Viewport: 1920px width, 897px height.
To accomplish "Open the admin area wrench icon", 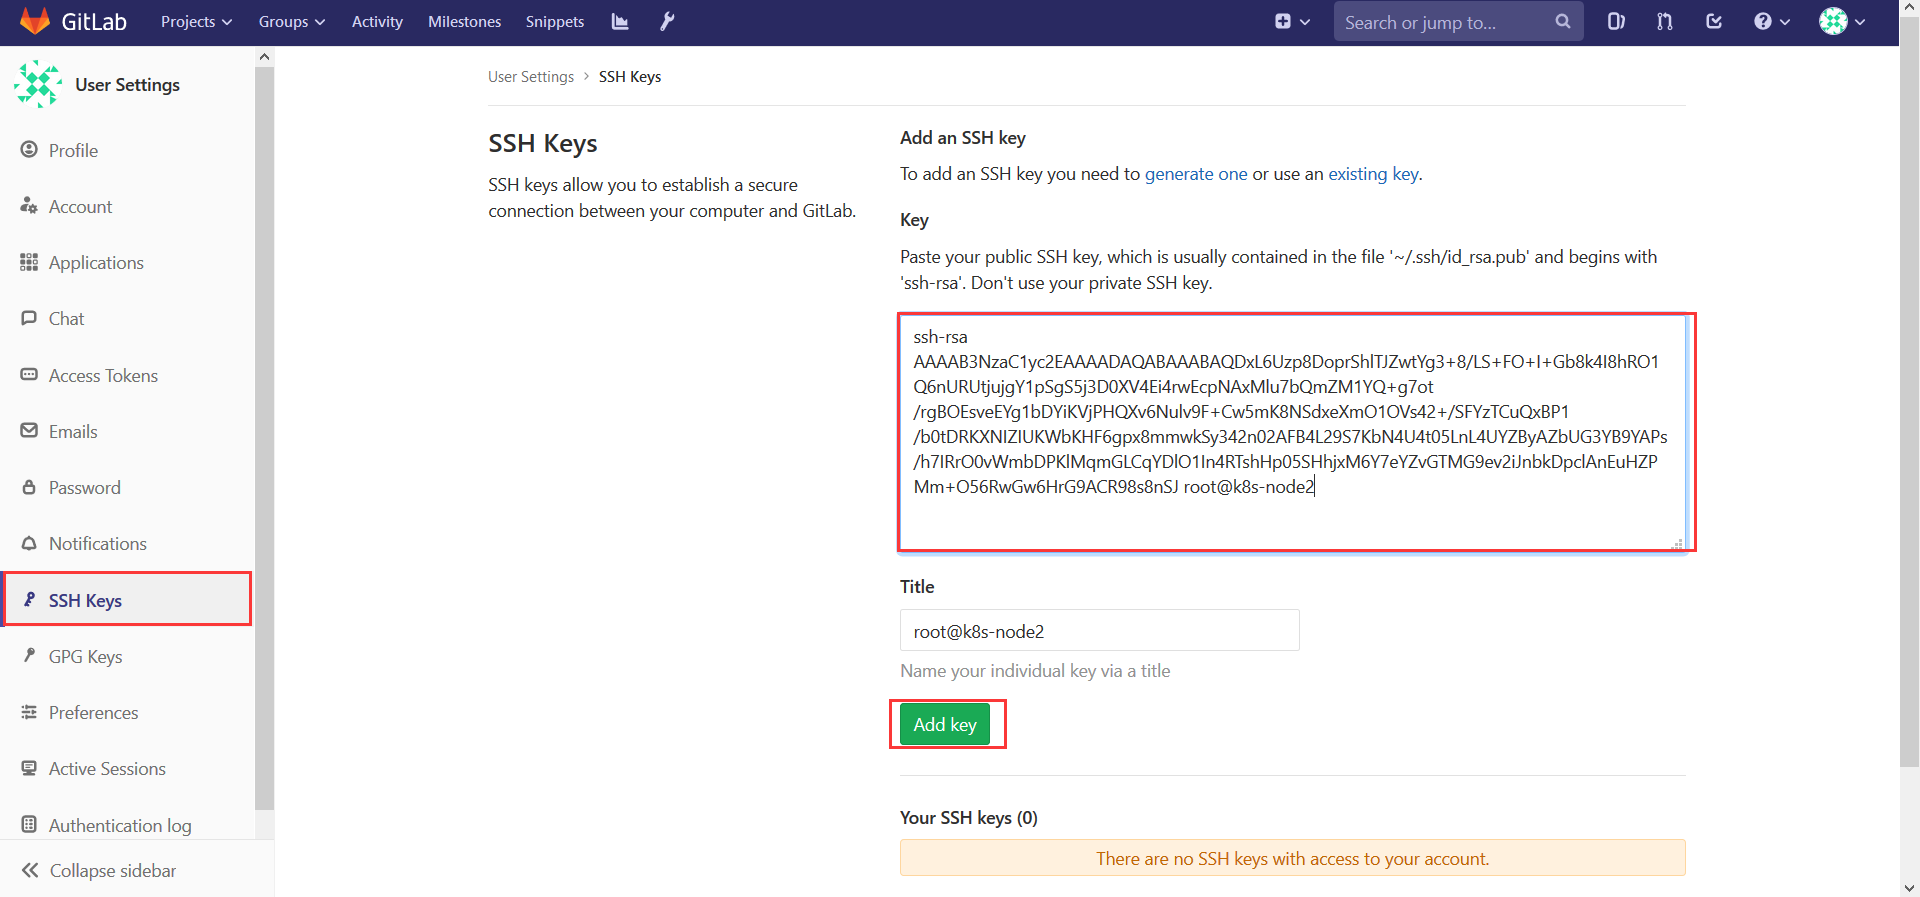I will (667, 21).
